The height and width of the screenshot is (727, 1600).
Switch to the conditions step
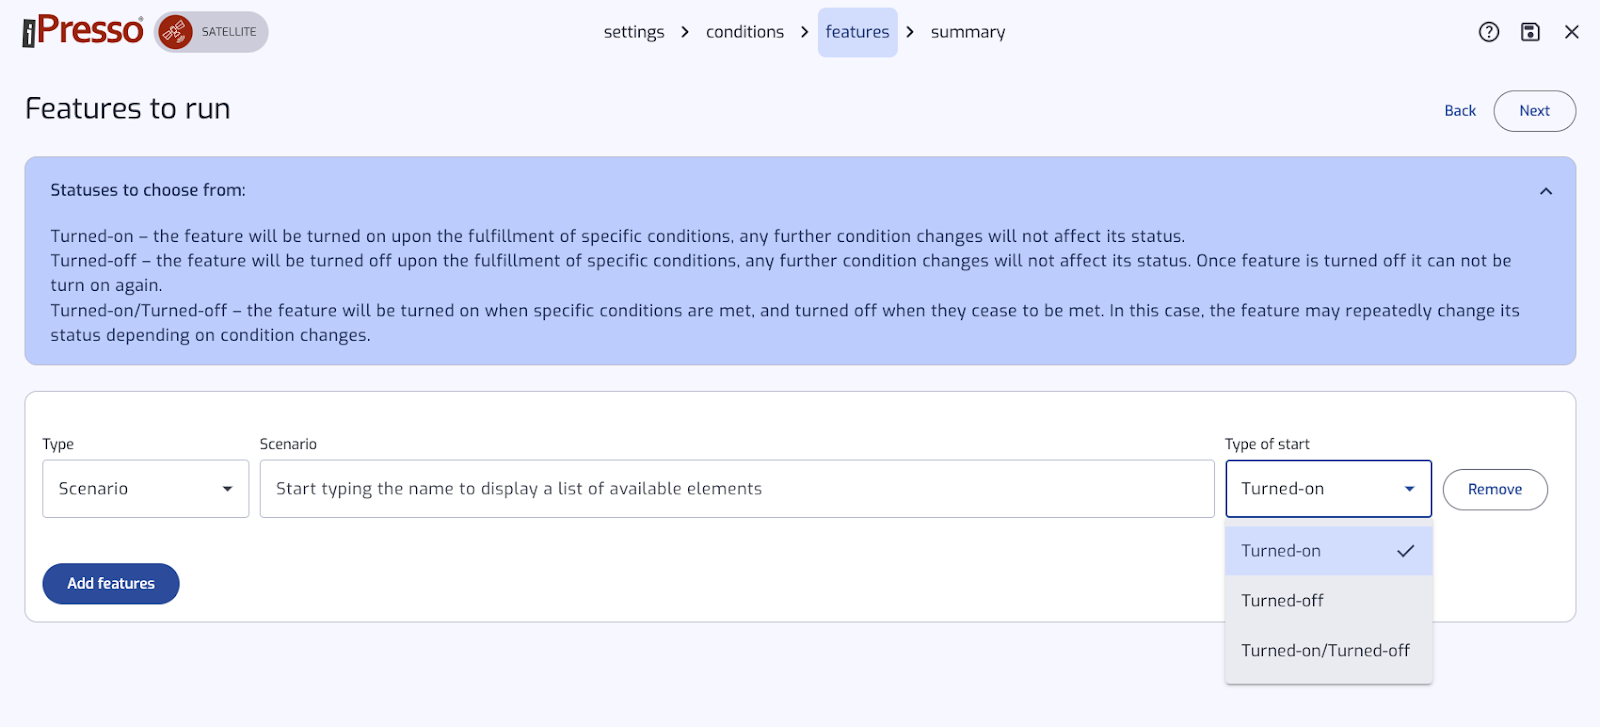[x=745, y=32]
